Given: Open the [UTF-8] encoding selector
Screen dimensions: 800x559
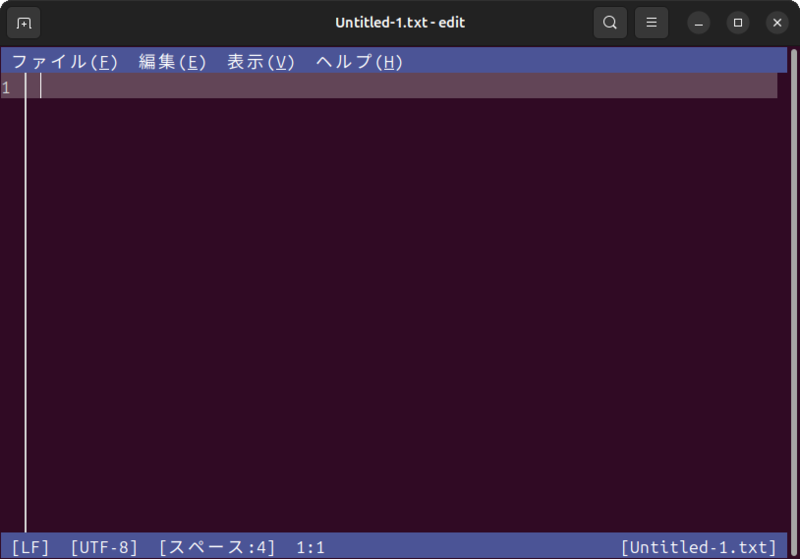Looking at the screenshot, I should pyautogui.click(x=104, y=547).
